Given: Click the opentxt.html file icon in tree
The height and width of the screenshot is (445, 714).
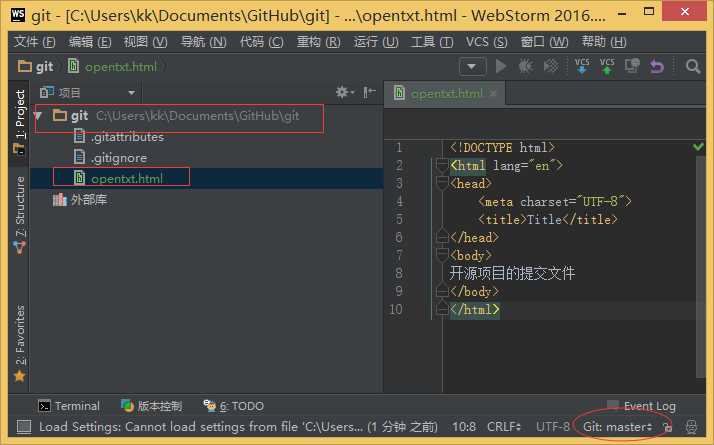Looking at the screenshot, I should coord(79,178).
